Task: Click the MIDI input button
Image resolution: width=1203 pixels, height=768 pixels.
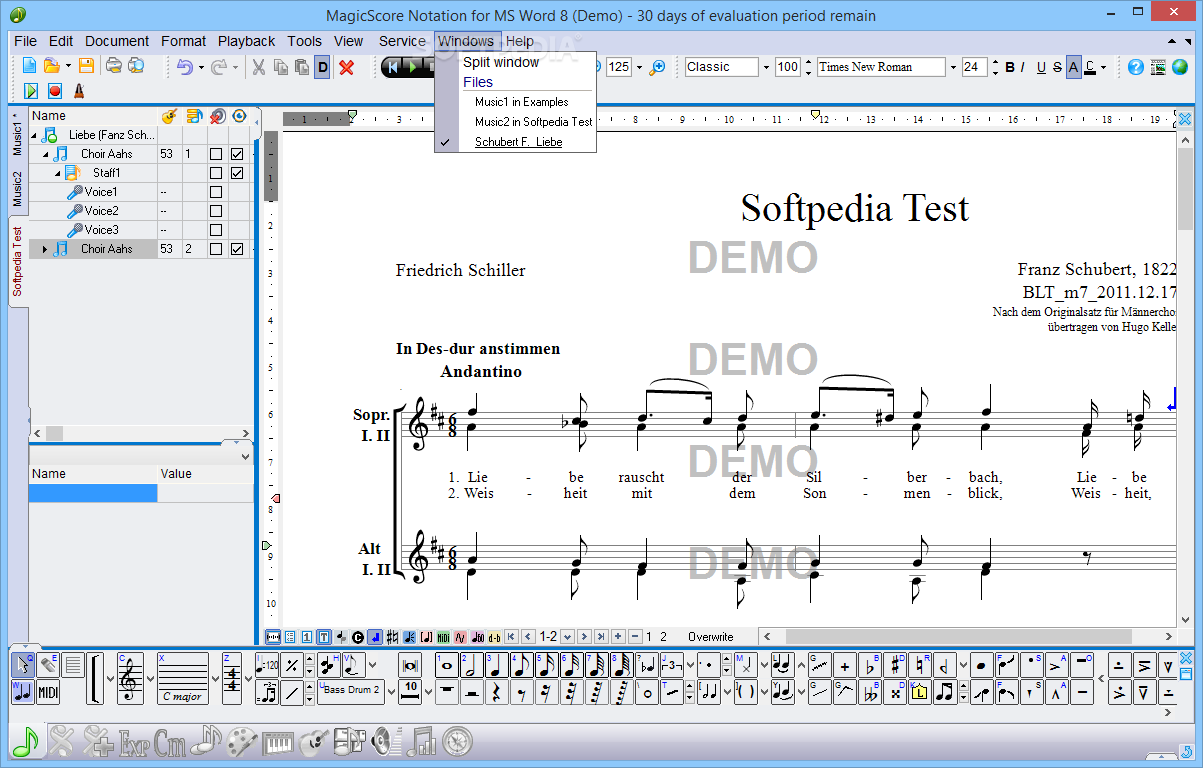Action: pos(48,692)
